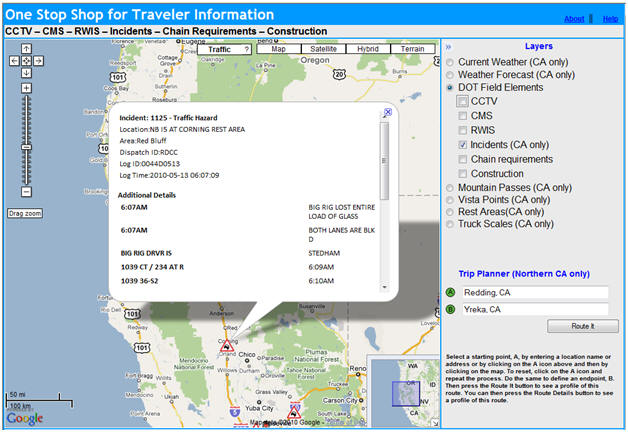The height and width of the screenshot is (432, 628).
Task: Pan the map right with the arrow
Action: pyautogui.click(x=38, y=61)
